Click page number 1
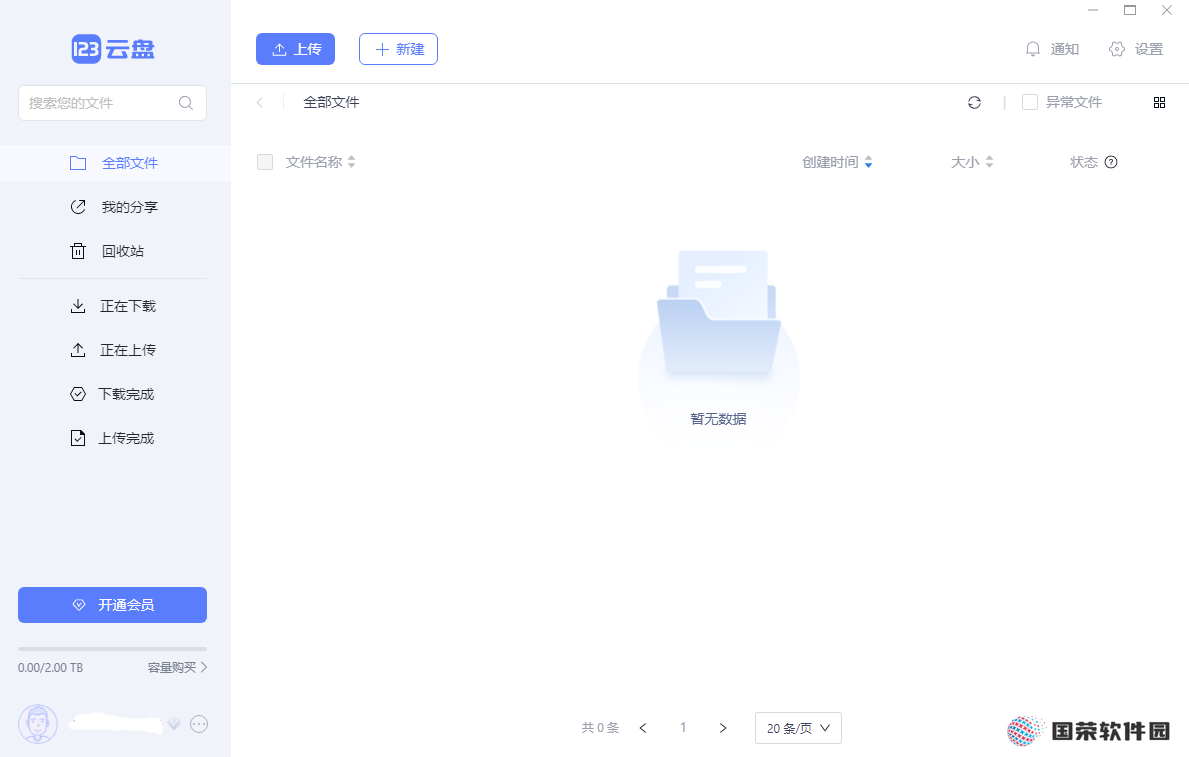 pyautogui.click(x=683, y=728)
